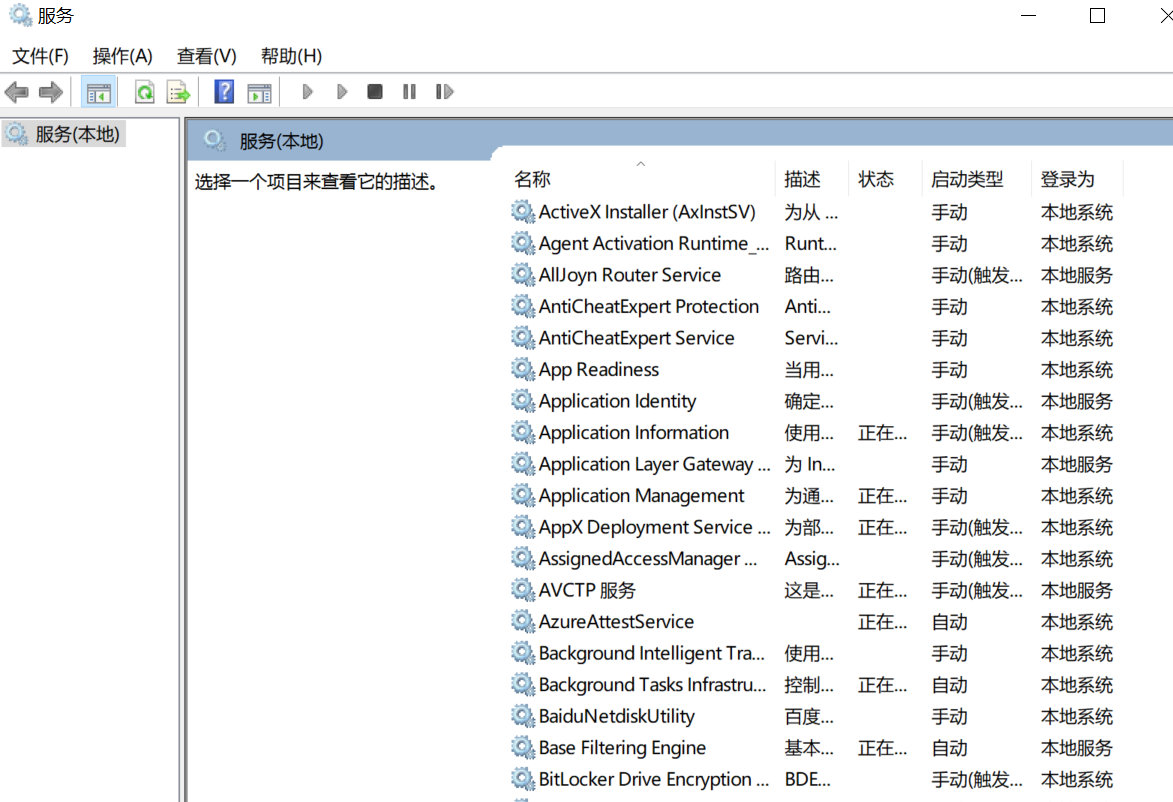The height and width of the screenshot is (802, 1173).
Task: Sort by the 登录为 column header
Action: [1077, 180]
